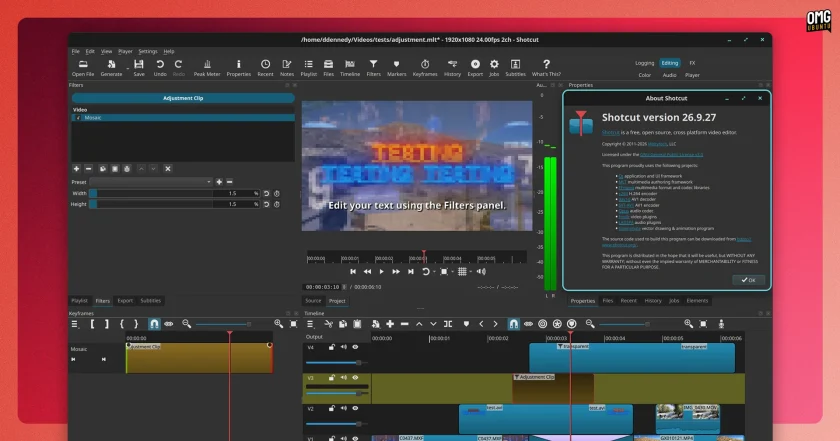840x441 pixels.
Task: Ripple delete using timeline minus icon
Action: point(404,324)
